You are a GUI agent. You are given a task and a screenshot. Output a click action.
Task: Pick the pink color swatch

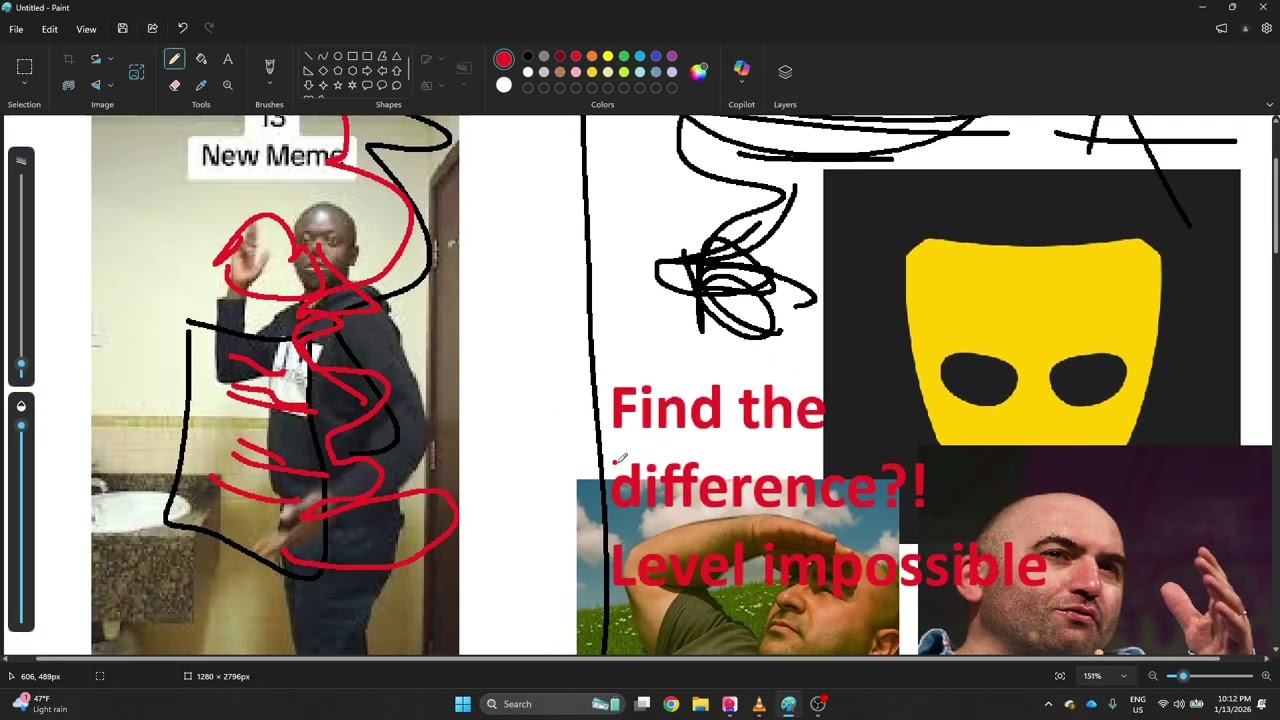(x=576, y=72)
